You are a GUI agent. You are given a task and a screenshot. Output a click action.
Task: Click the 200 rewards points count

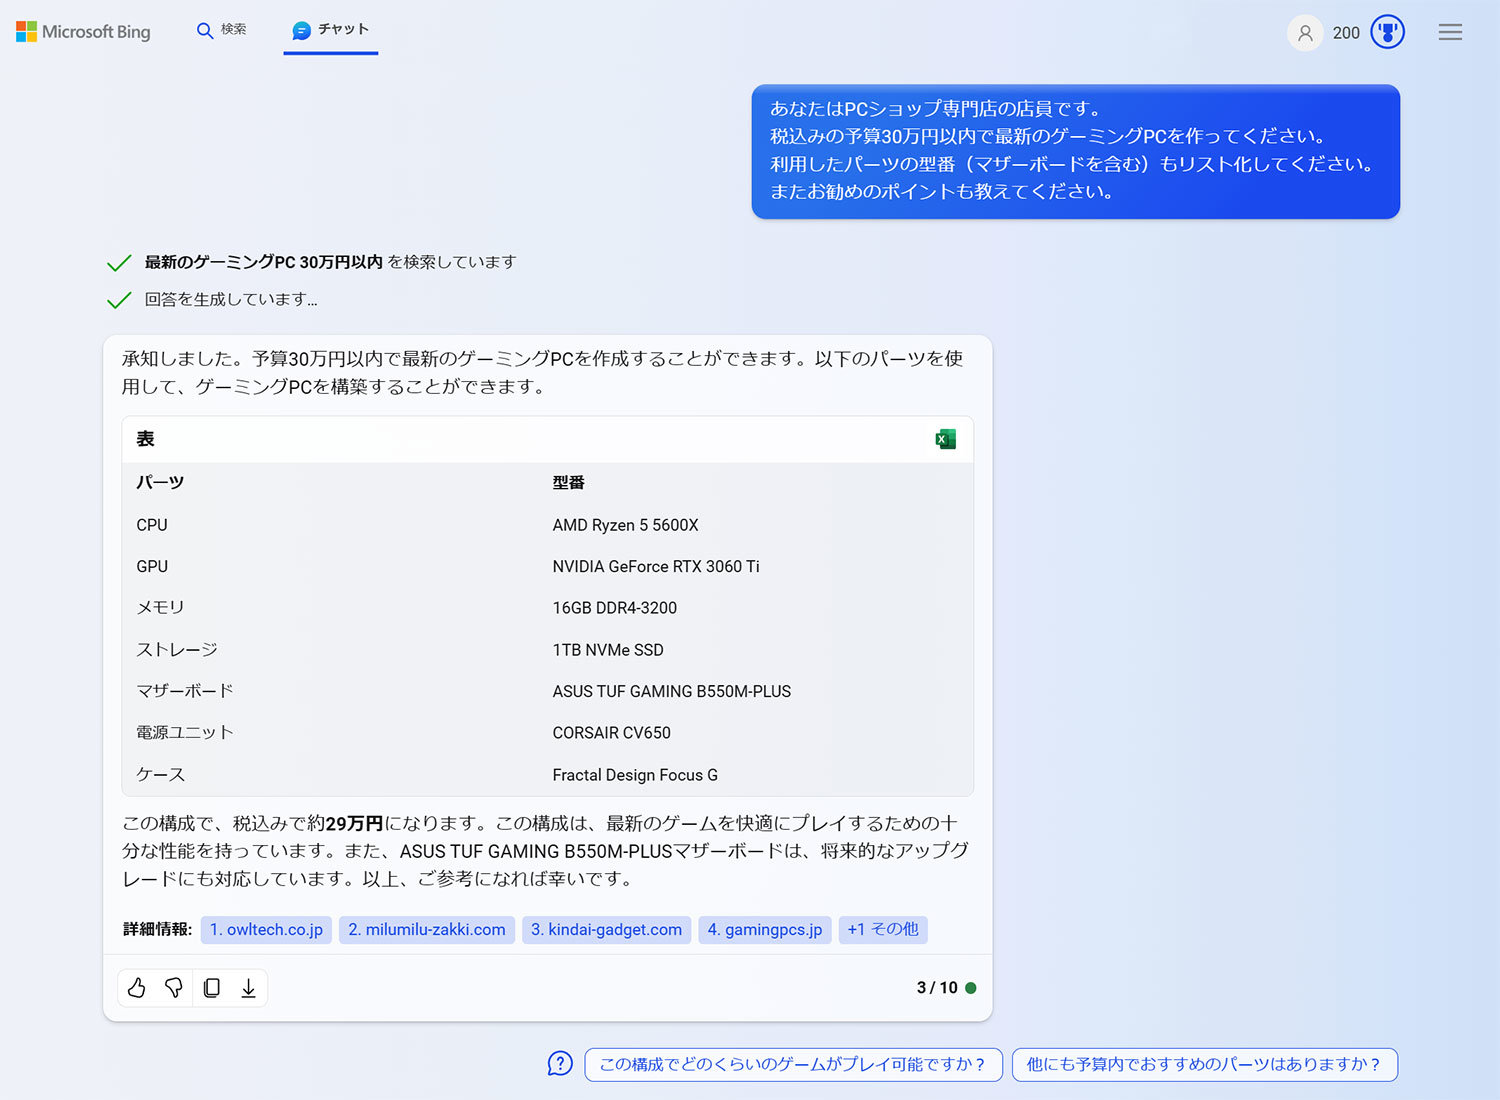click(1346, 33)
